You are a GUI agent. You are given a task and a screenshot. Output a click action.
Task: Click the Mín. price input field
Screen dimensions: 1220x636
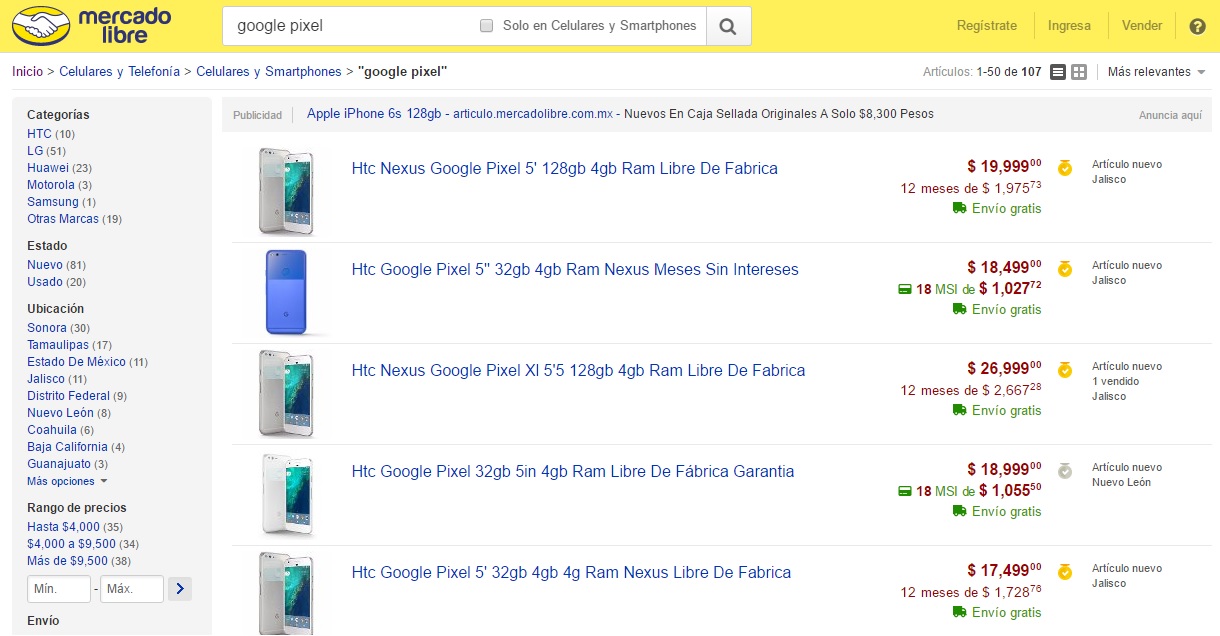point(59,589)
